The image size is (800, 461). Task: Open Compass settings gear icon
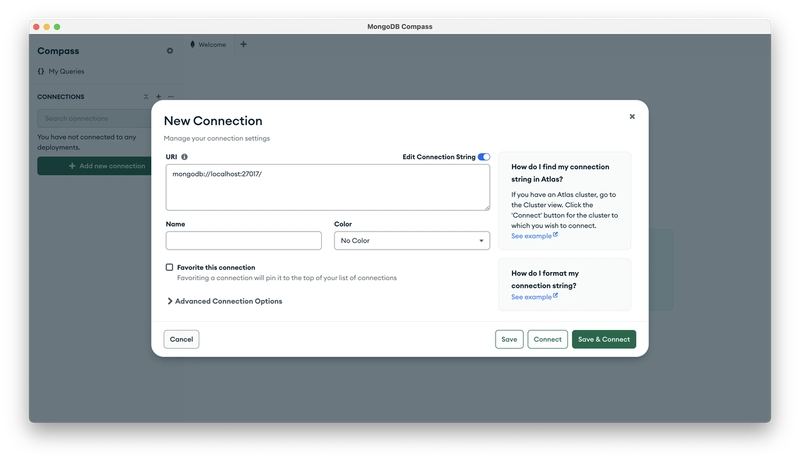click(170, 51)
